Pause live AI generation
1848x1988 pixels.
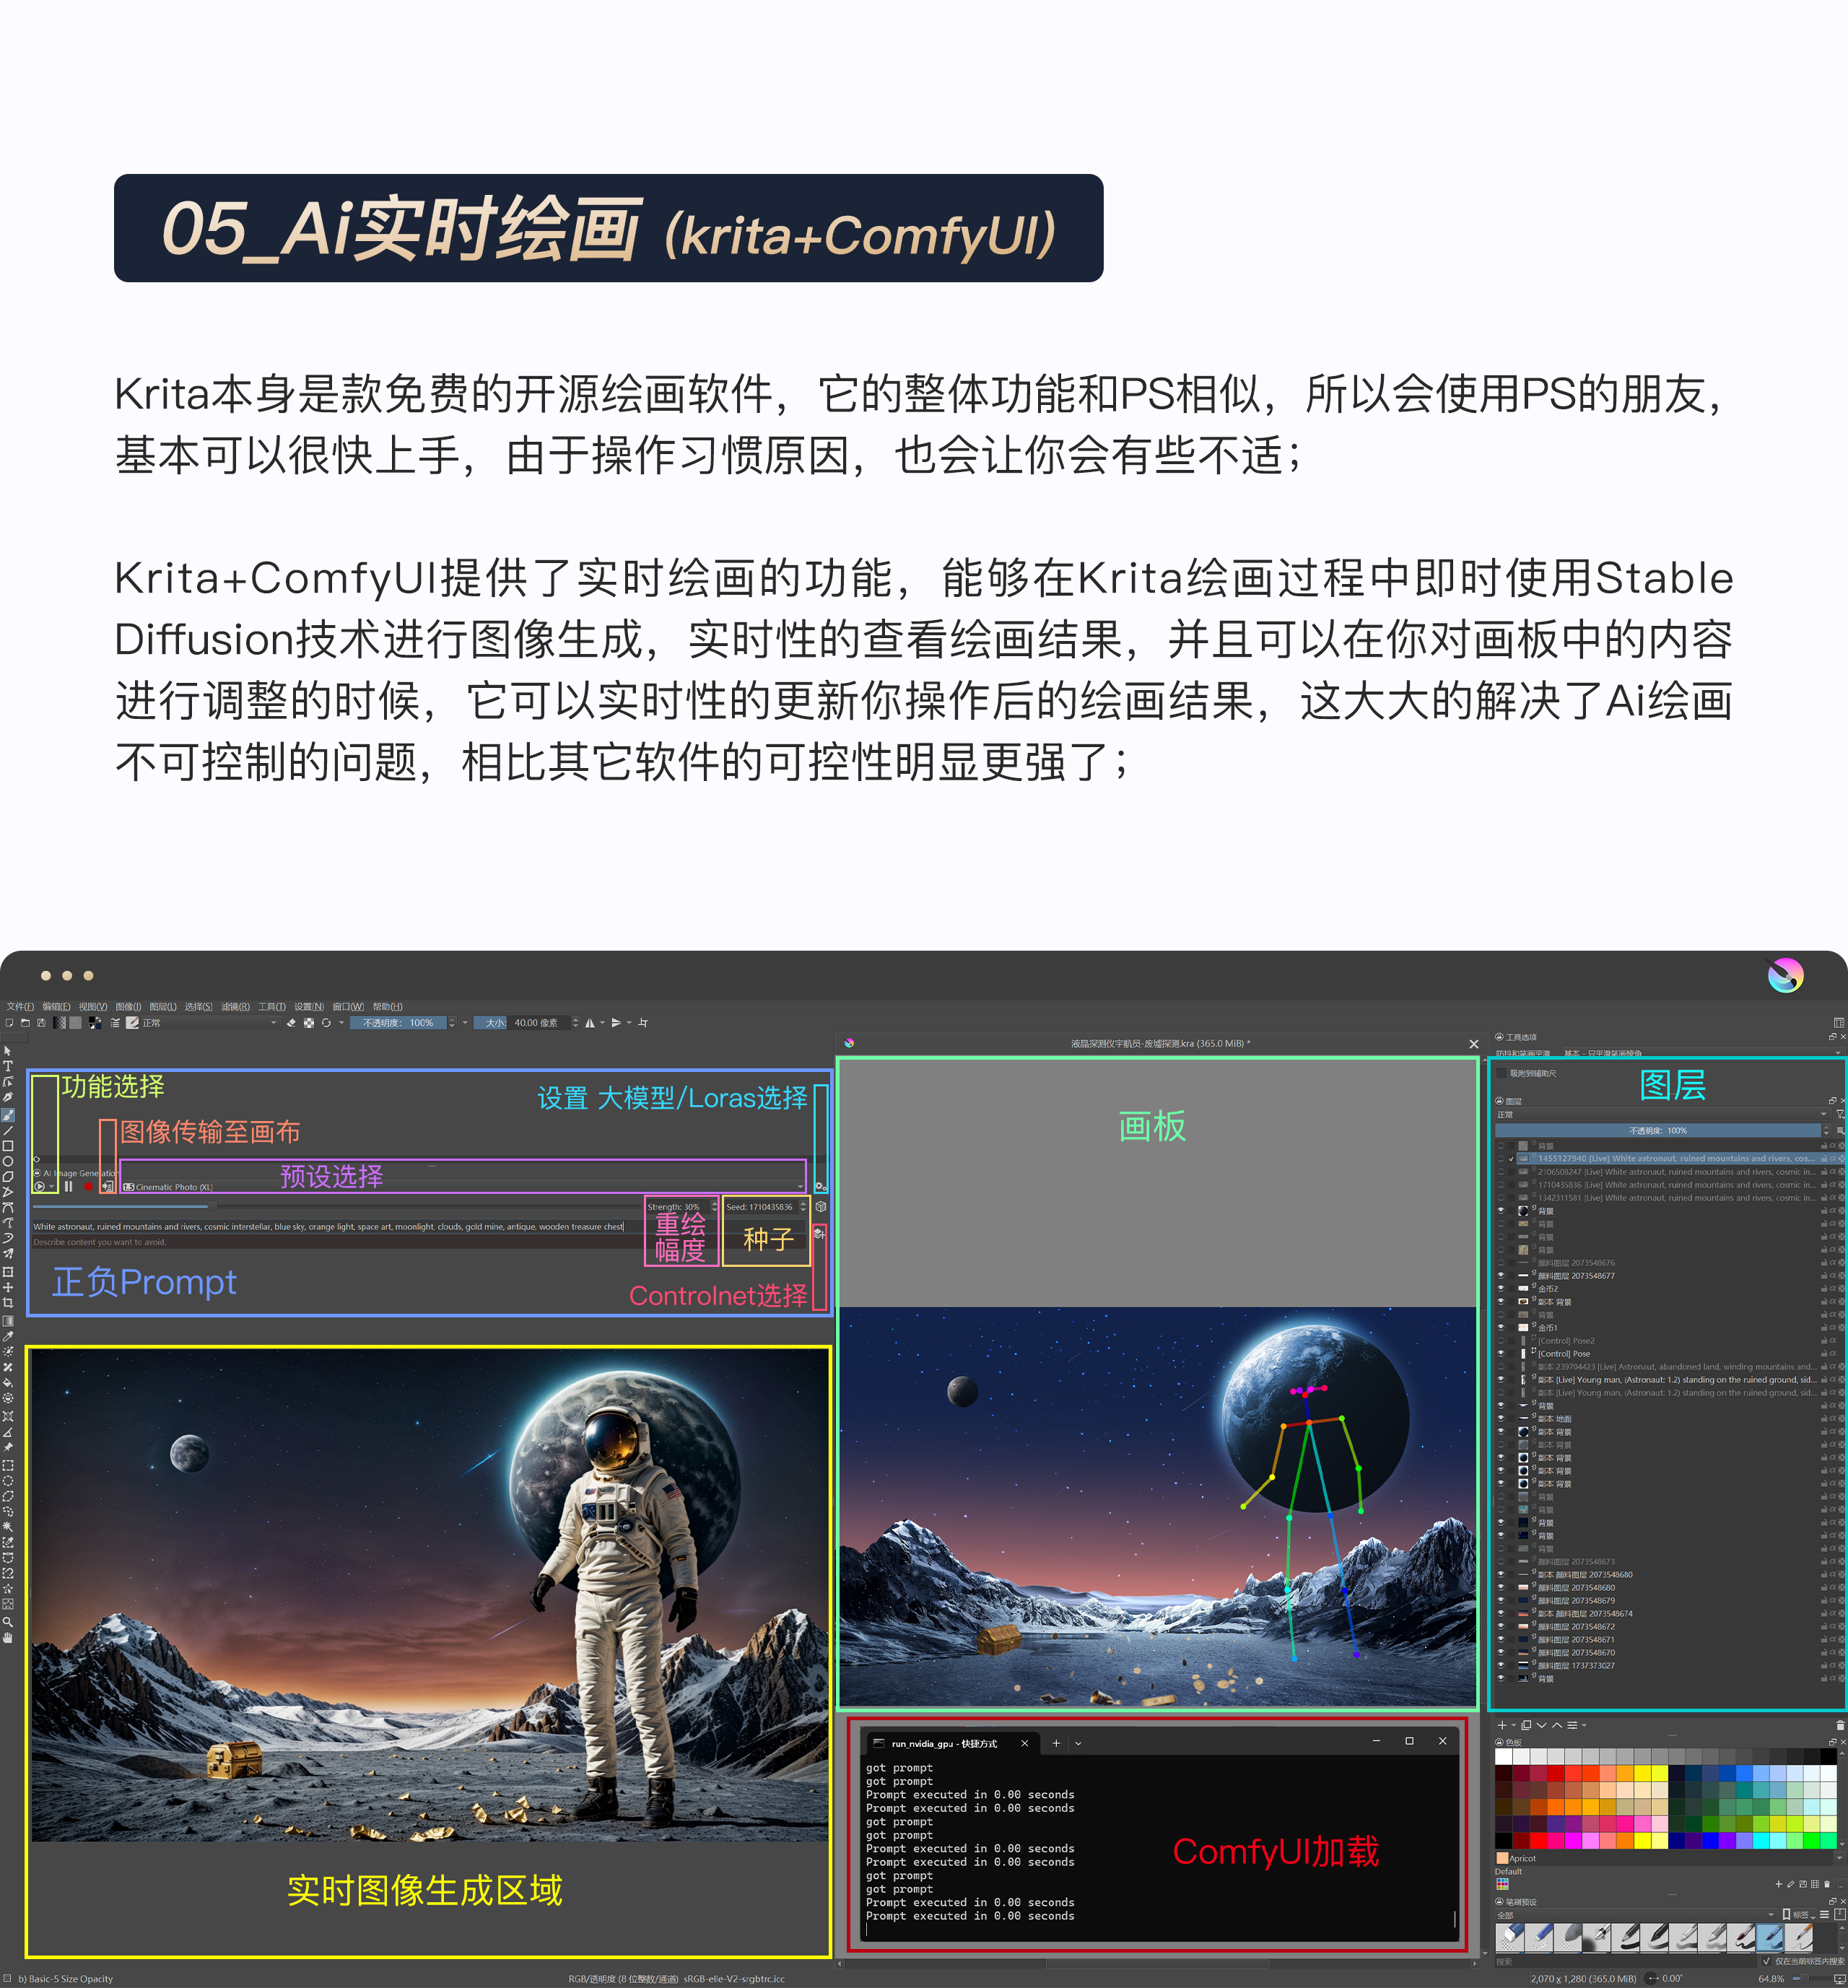(68, 1187)
